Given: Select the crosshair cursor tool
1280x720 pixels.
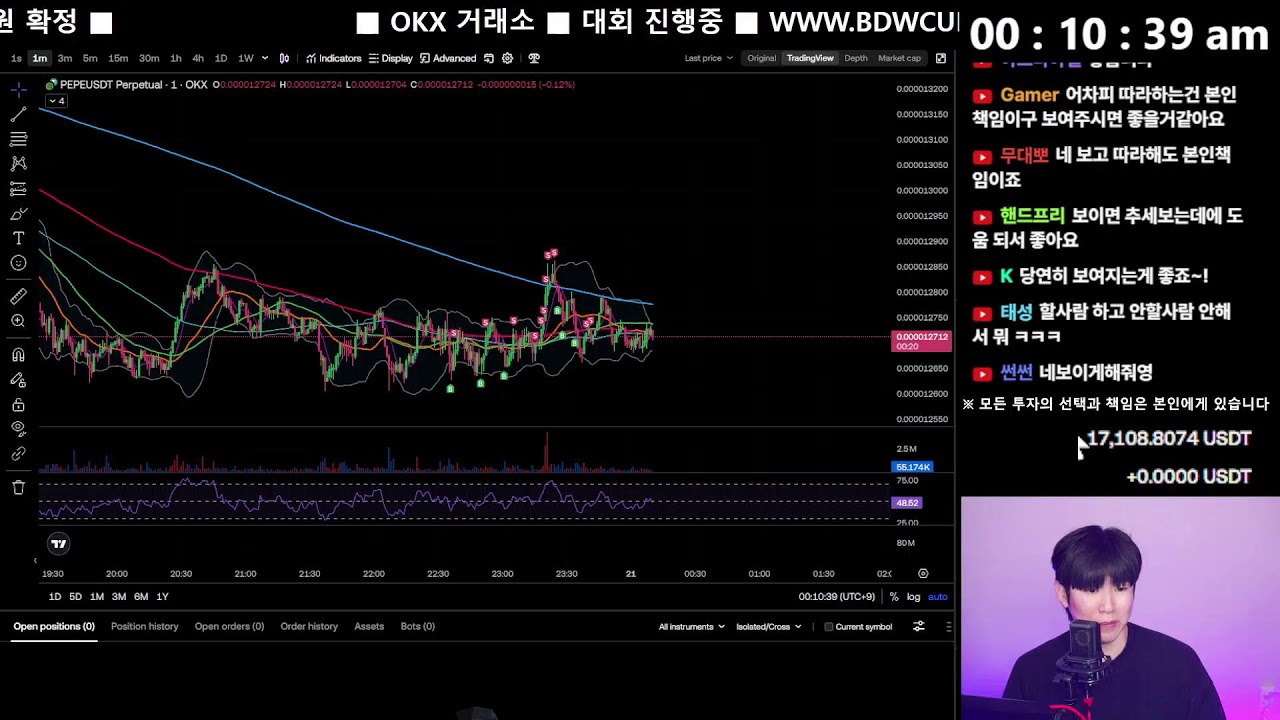Looking at the screenshot, I should pyautogui.click(x=18, y=90).
